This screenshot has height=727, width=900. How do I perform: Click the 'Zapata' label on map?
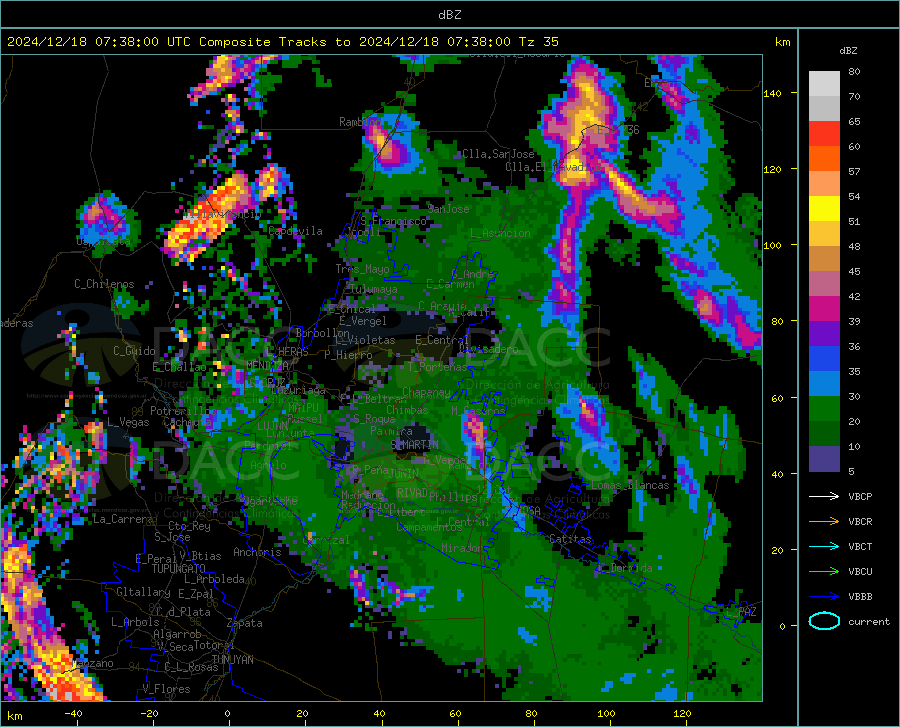pyautogui.click(x=245, y=623)
